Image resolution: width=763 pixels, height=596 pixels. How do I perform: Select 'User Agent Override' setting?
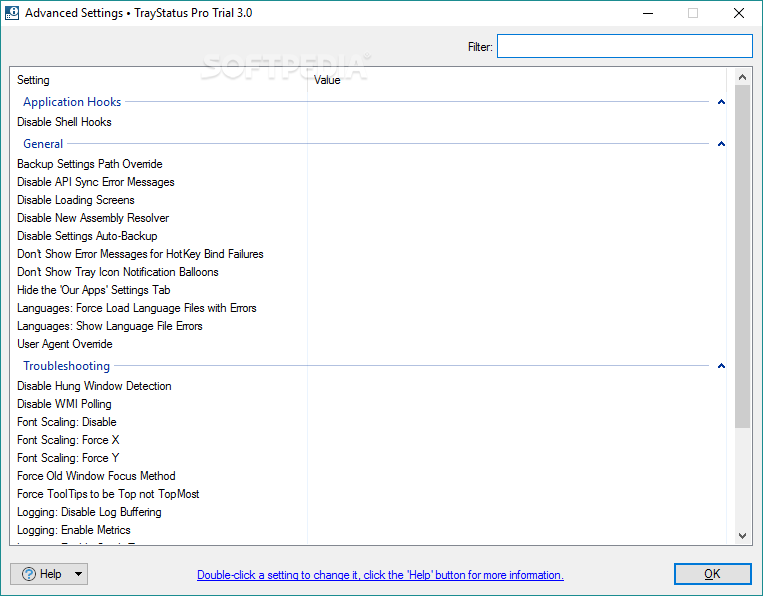65,343
